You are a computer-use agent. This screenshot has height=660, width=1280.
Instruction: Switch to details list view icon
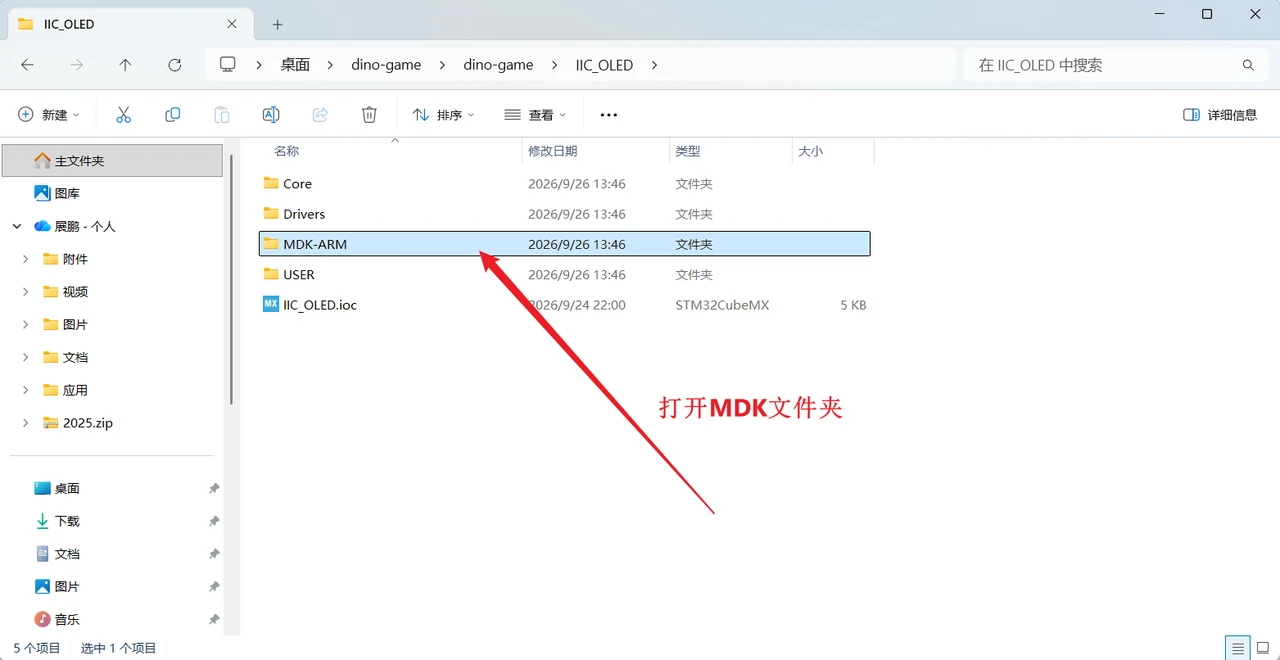click(x=1238, y=648)
